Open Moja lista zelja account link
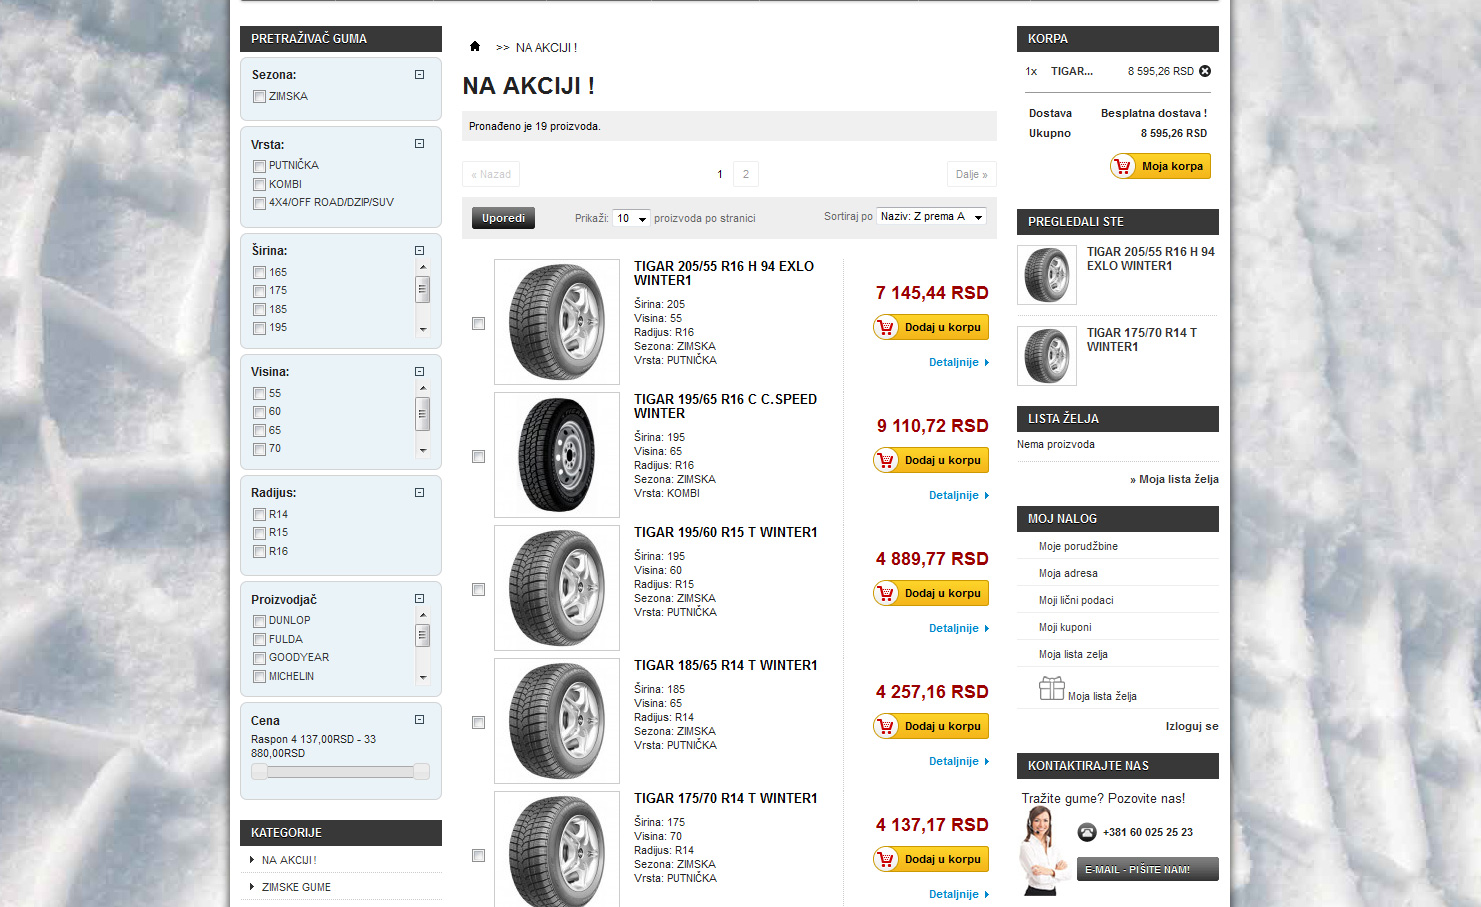 tap(1073, 654)
